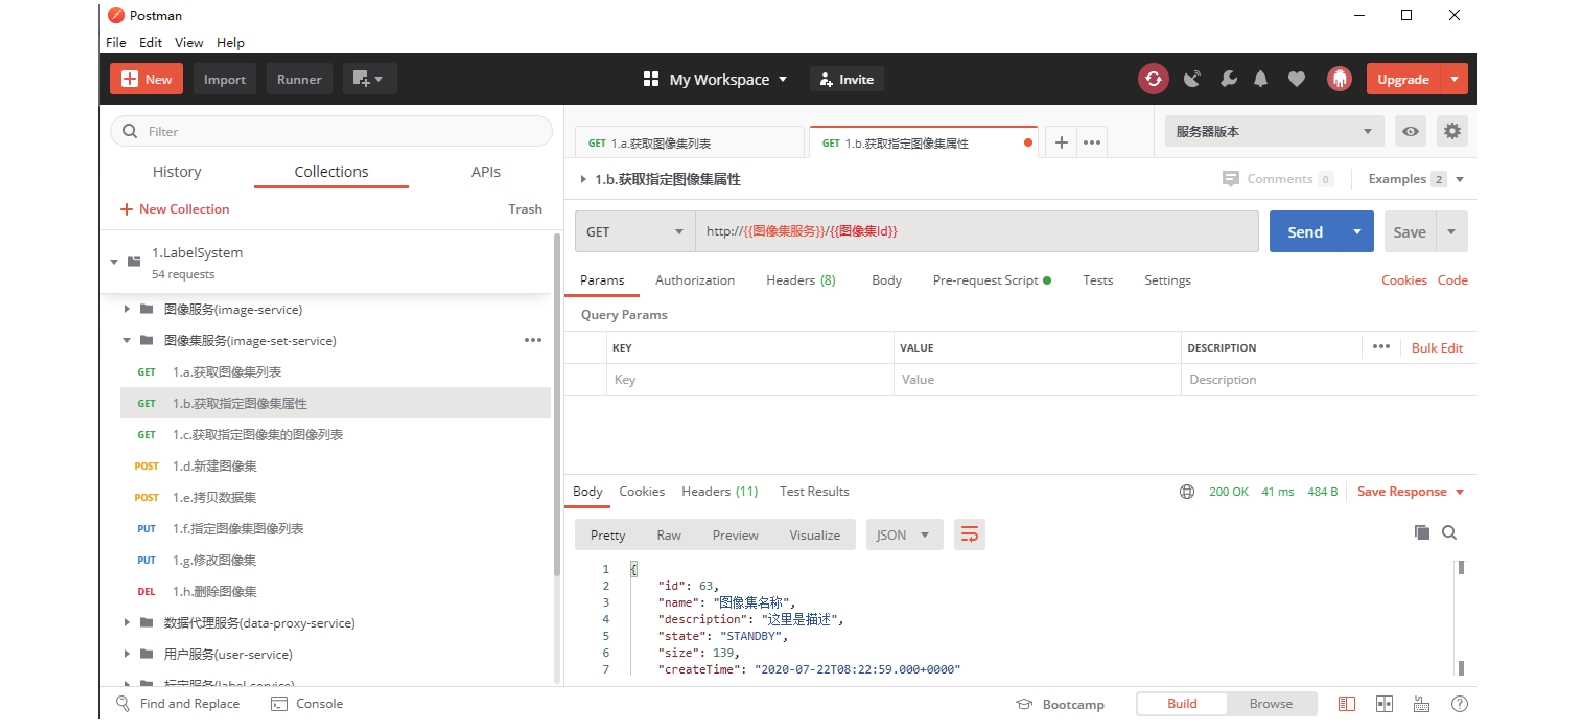Toggle the sidebar layout icon in status bar
Image resolution: width=1575 pixels, height=722 pixels.
tap(1347, 704)
